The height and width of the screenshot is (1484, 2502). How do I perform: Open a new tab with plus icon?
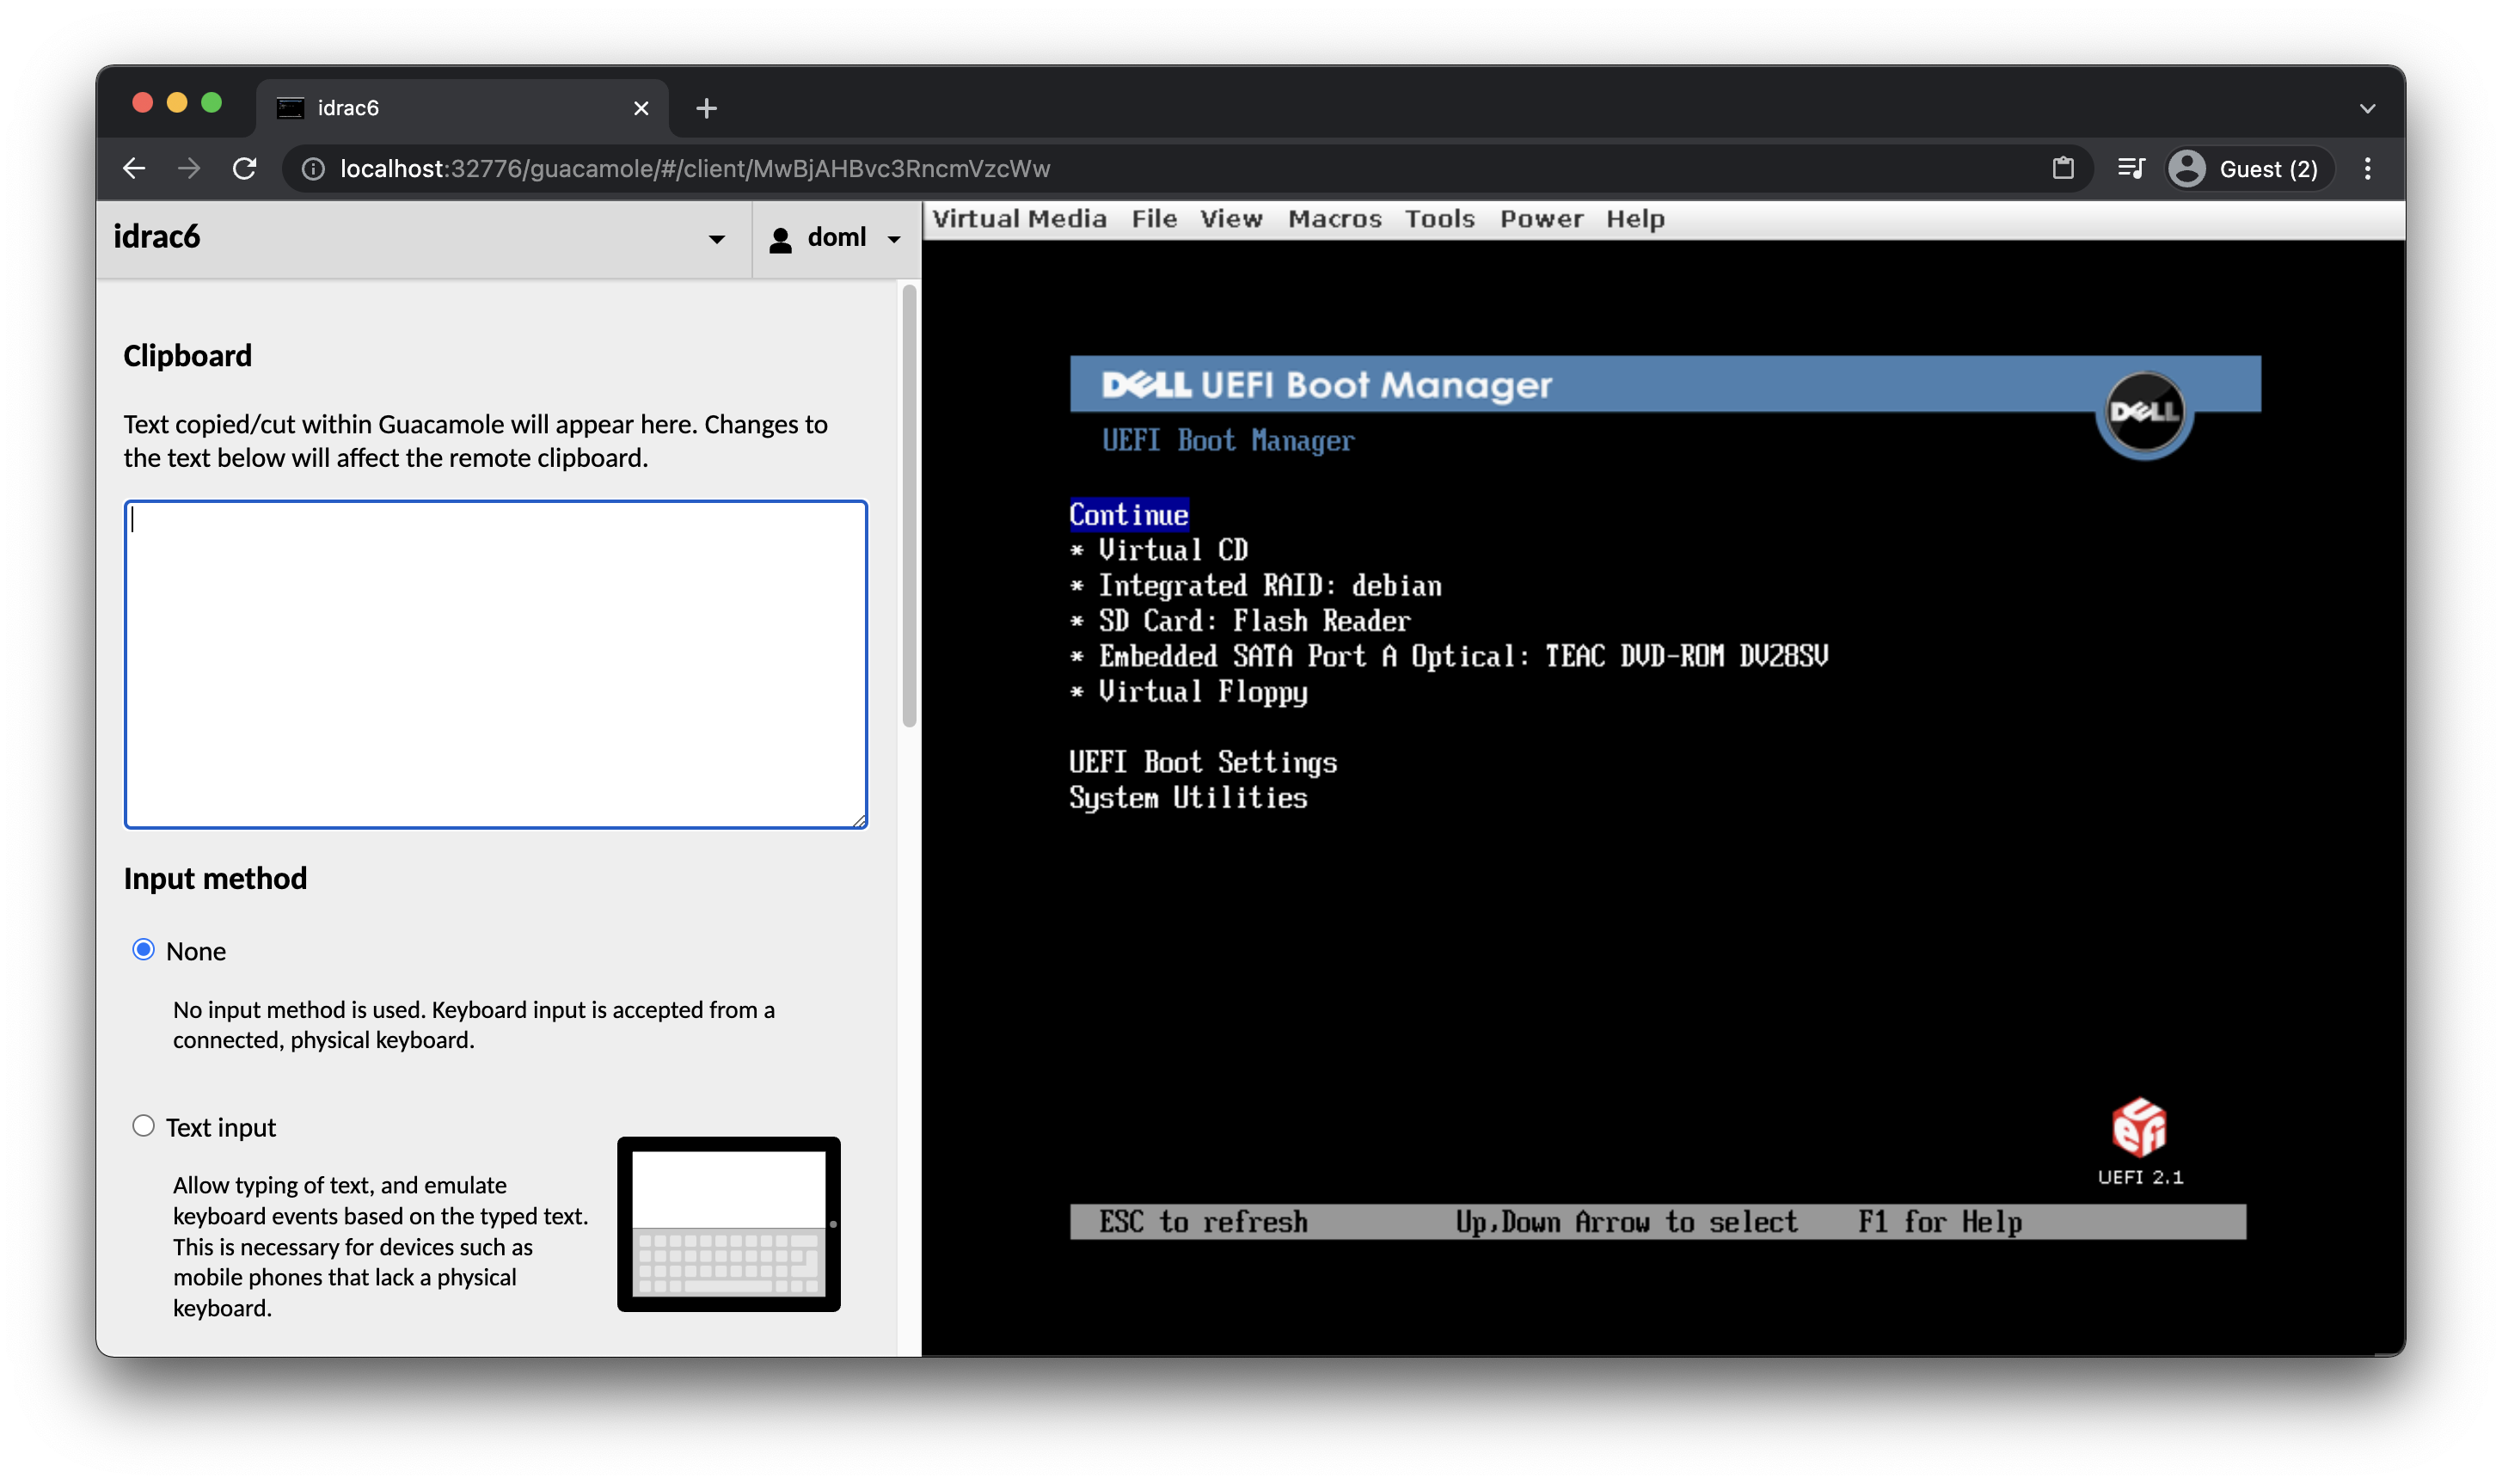tap(706, 108)
